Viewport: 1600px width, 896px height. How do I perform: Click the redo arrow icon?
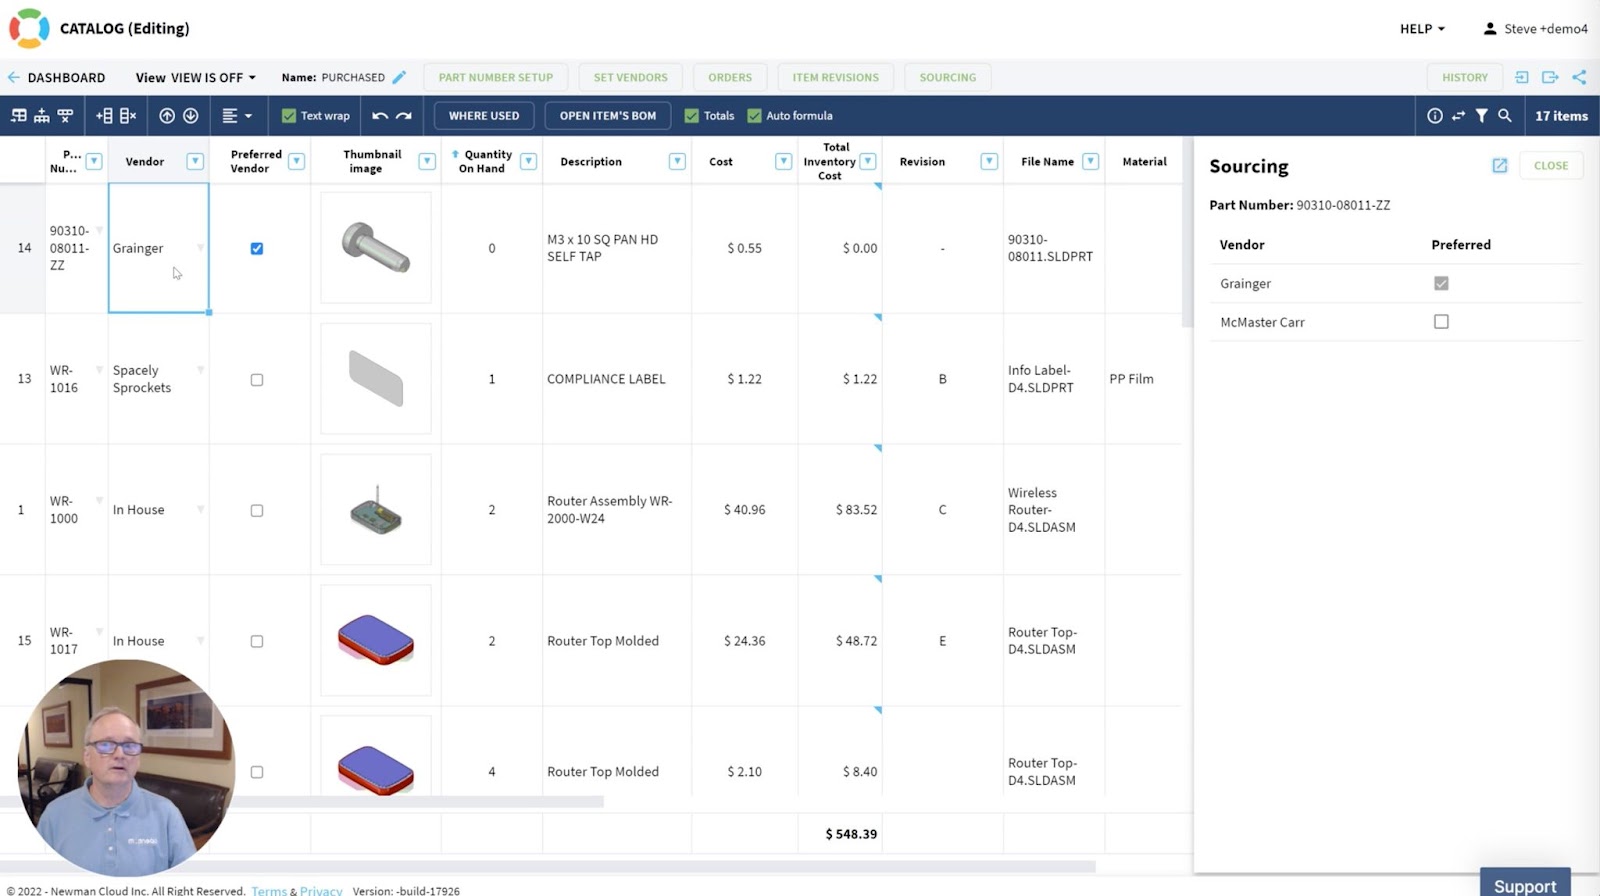[404, 116]
